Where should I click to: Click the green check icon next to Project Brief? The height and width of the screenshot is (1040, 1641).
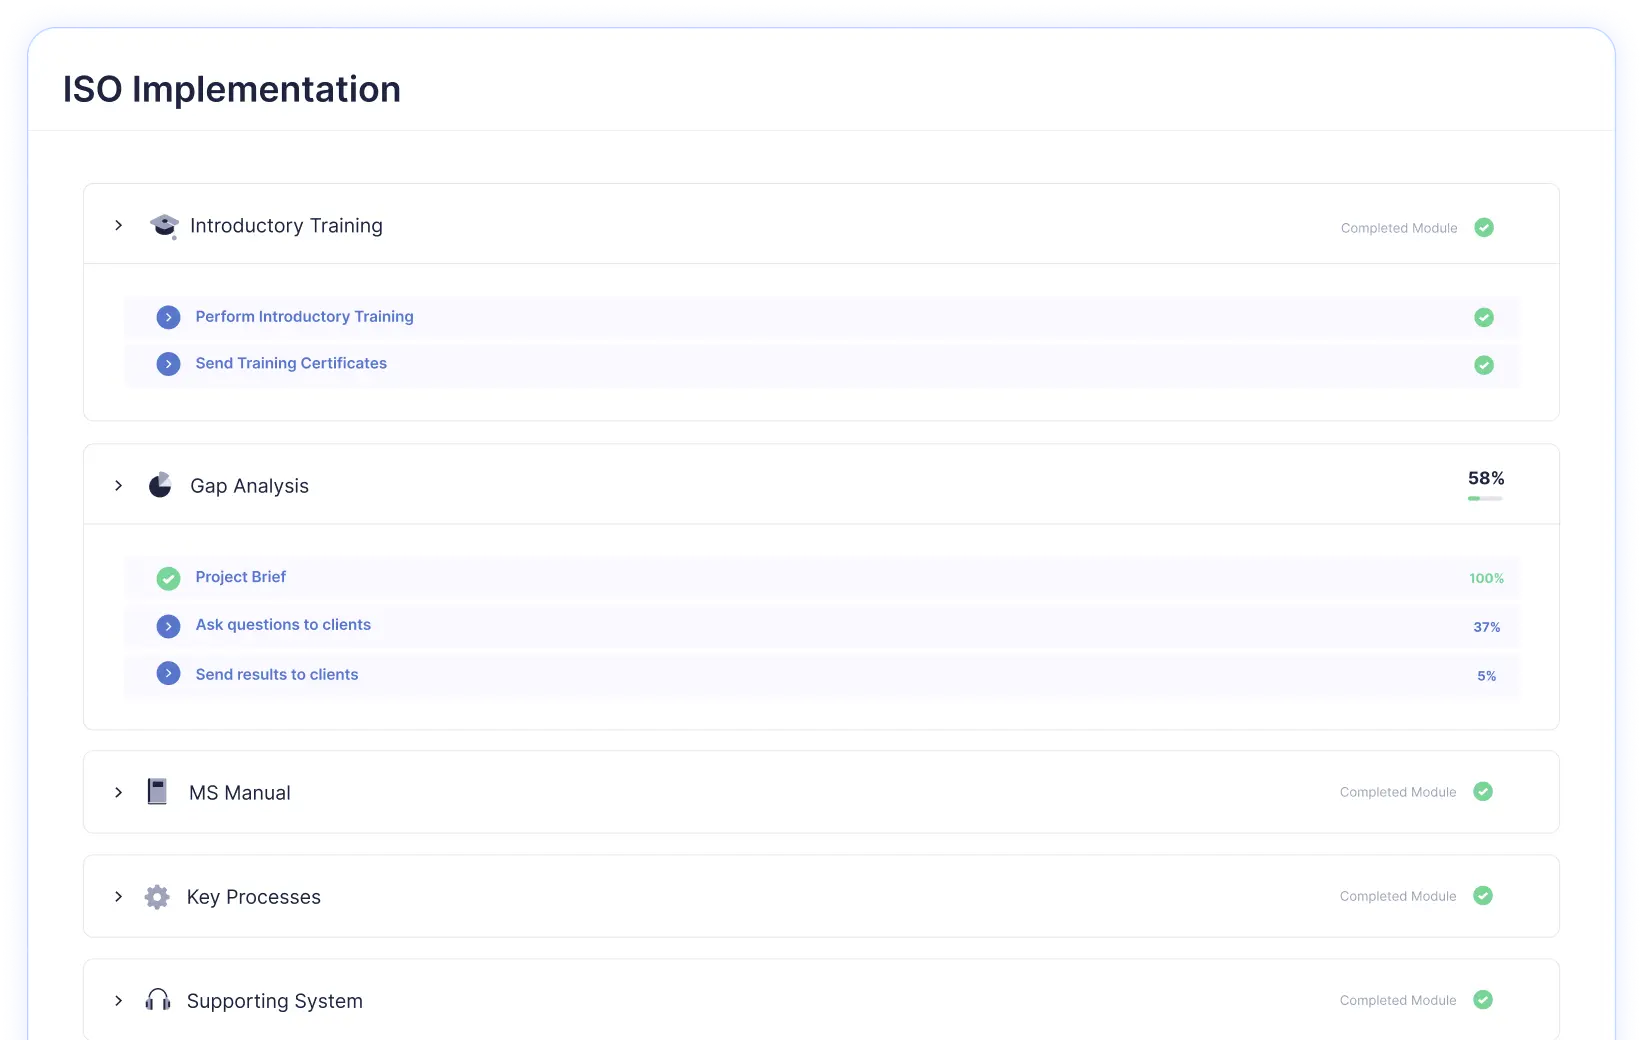(168, 578)
